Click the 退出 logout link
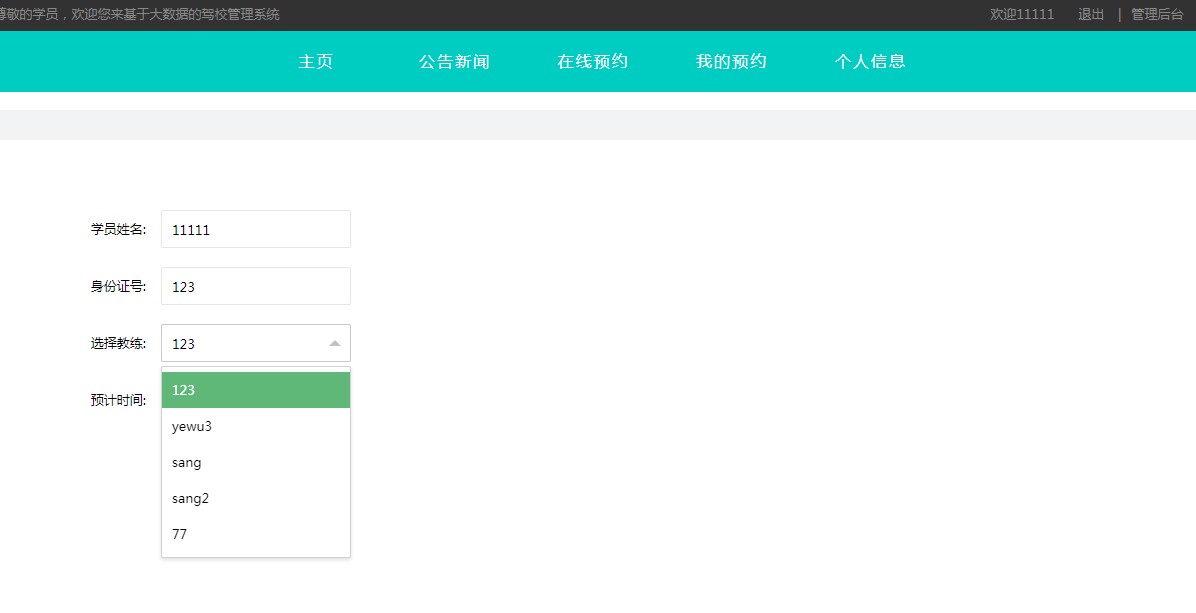Image resolution: width=1196 pixels, height=613 pixels. coord(1091,14)
